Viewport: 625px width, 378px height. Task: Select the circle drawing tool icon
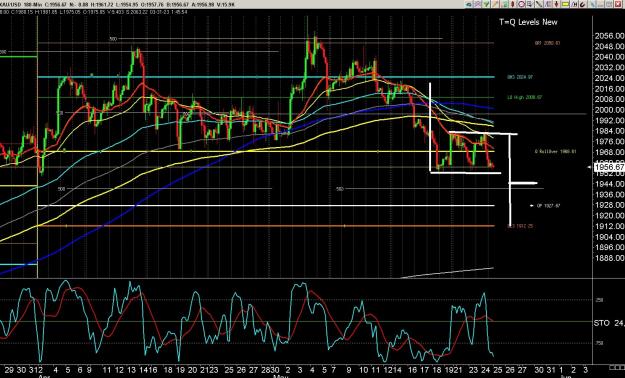point(521,4)
